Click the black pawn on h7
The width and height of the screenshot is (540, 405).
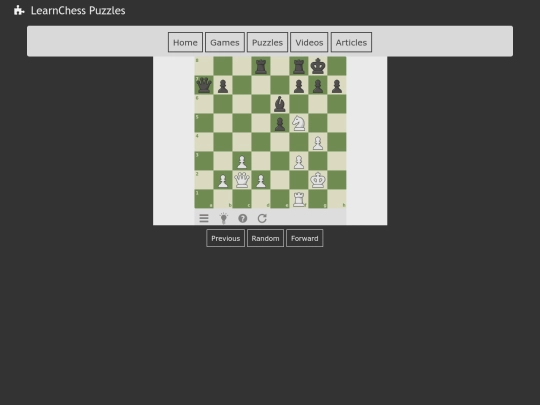click(336, 85)
